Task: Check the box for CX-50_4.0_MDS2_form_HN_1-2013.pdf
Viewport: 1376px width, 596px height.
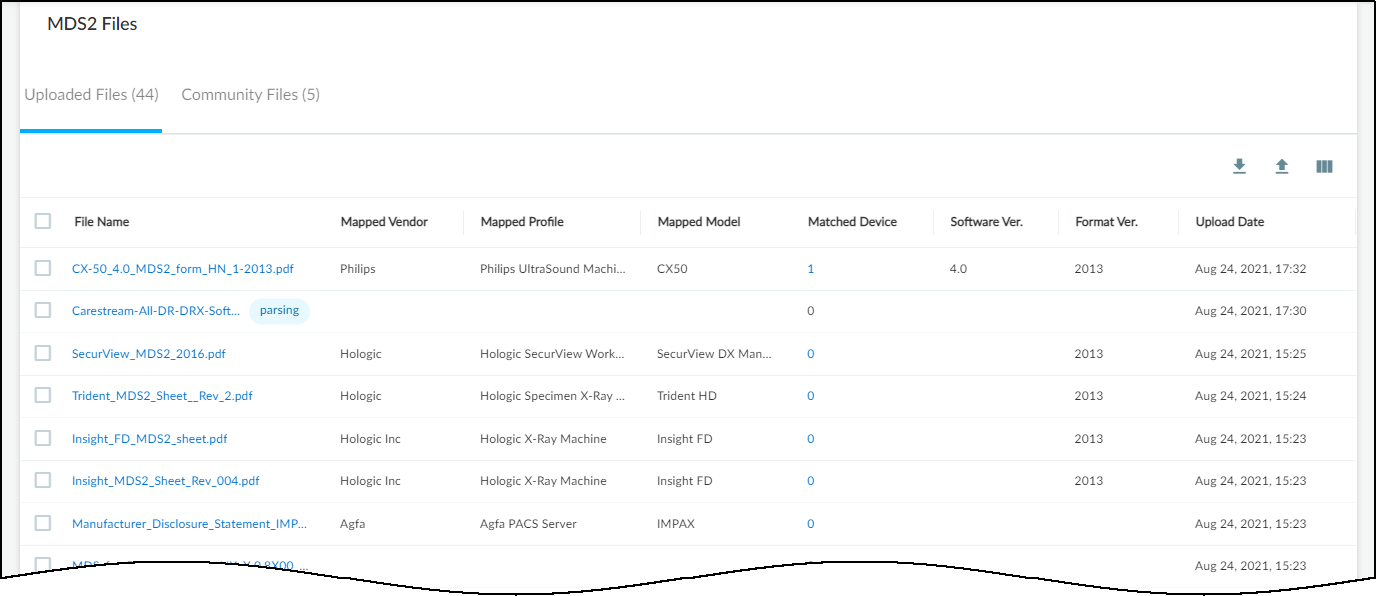Action: pyautogui.click(x=43, y=268)
